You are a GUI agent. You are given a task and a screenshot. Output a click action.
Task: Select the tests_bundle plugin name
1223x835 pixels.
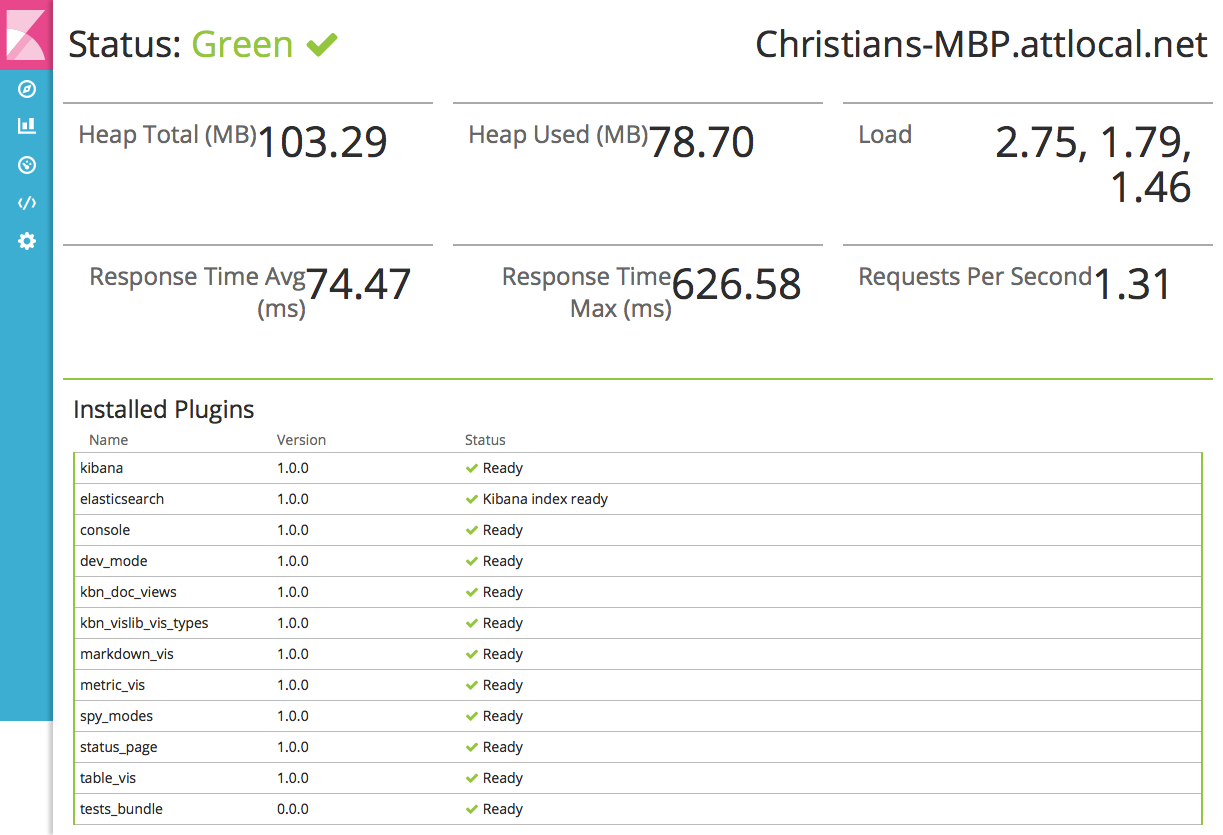click(x=121, y=809)
